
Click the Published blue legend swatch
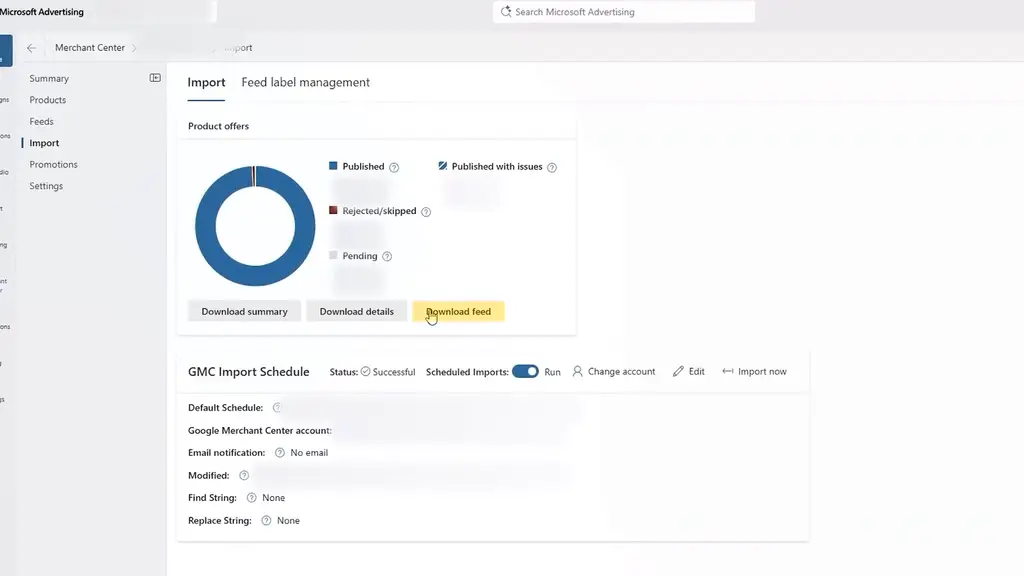[x=333, y=166]
